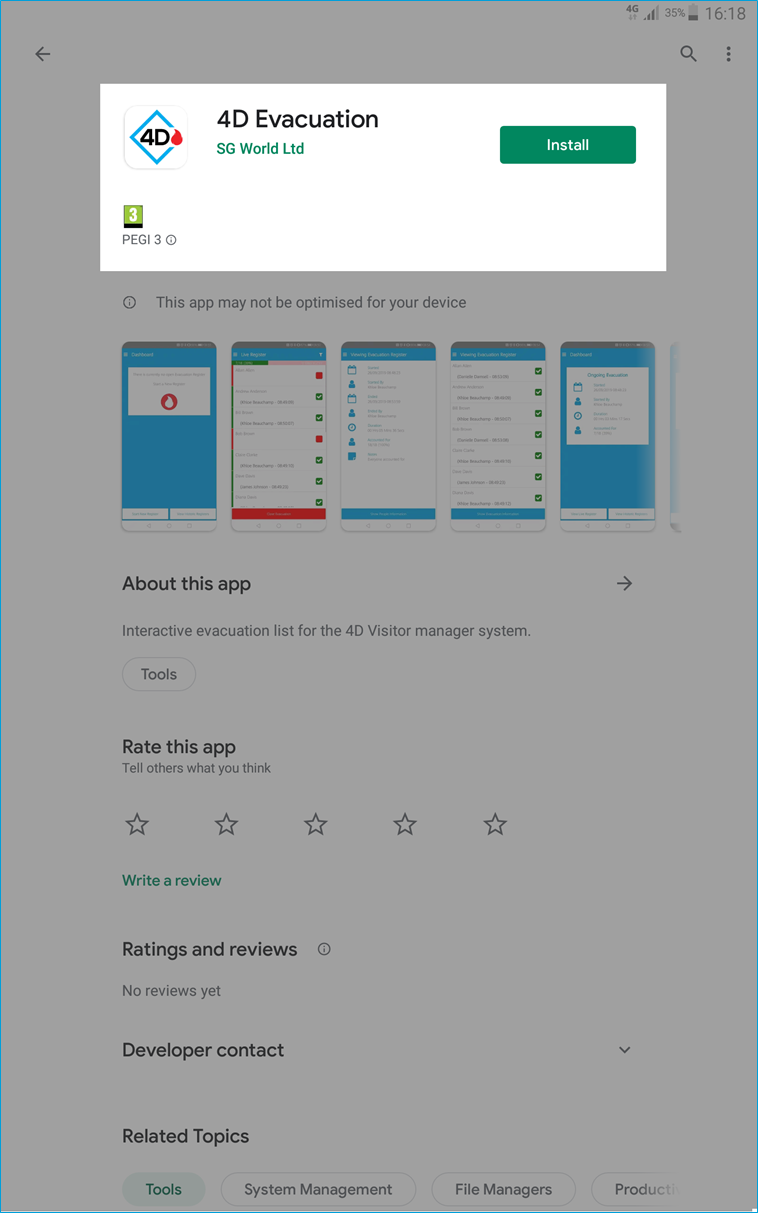Image resolution: width=758 pixels, height=1213 pixels.
Task: Open SG World Ltd developer page
Action: 260,148
